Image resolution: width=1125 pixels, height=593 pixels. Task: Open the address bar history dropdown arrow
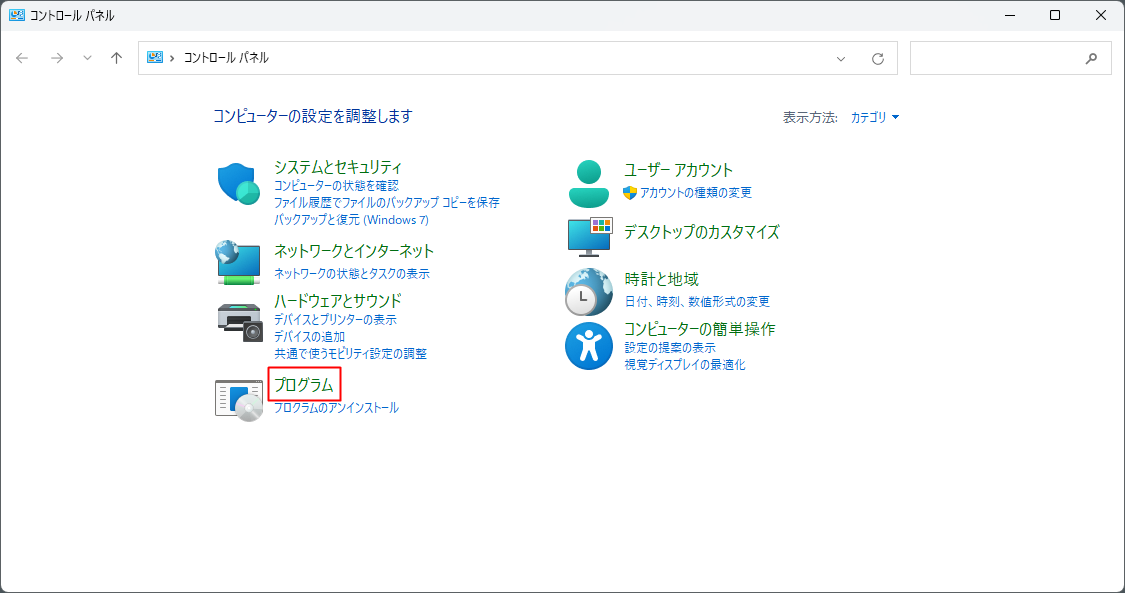click(x=840, y=58)
